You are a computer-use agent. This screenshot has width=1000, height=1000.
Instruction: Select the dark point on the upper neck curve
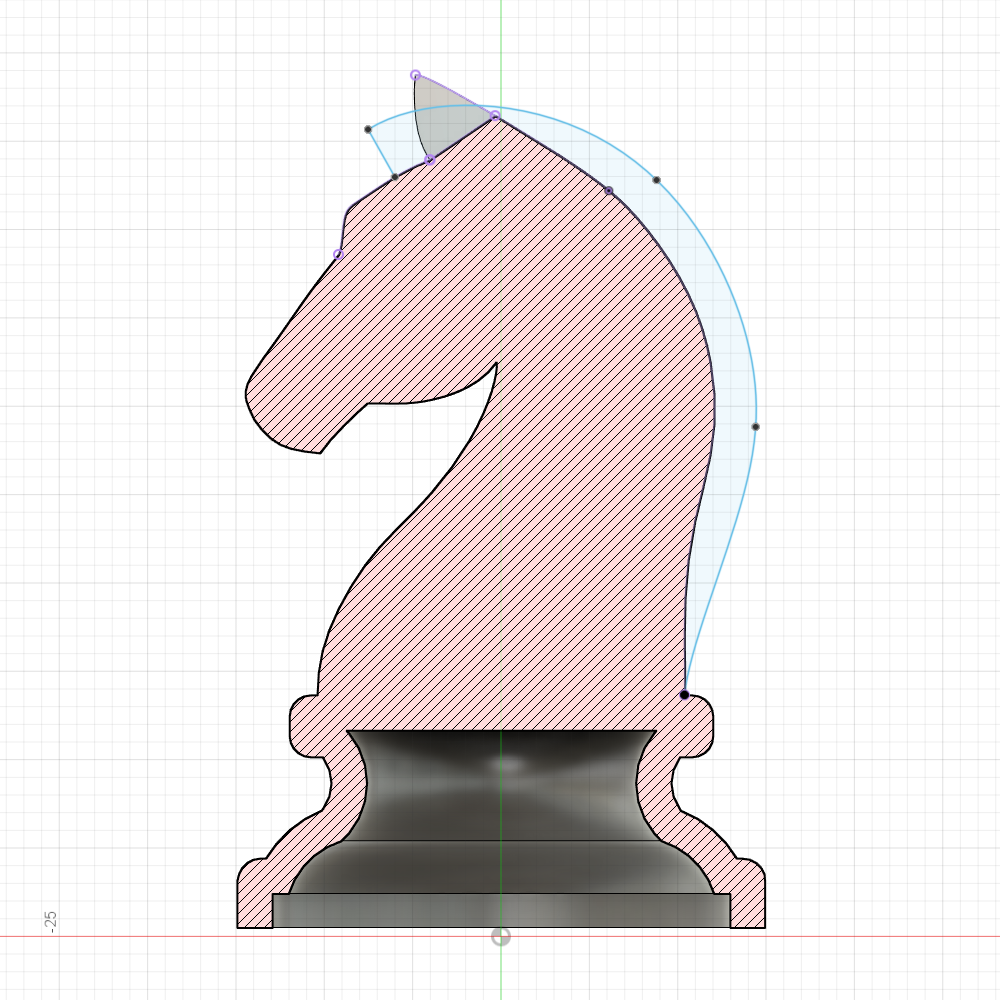608,191
